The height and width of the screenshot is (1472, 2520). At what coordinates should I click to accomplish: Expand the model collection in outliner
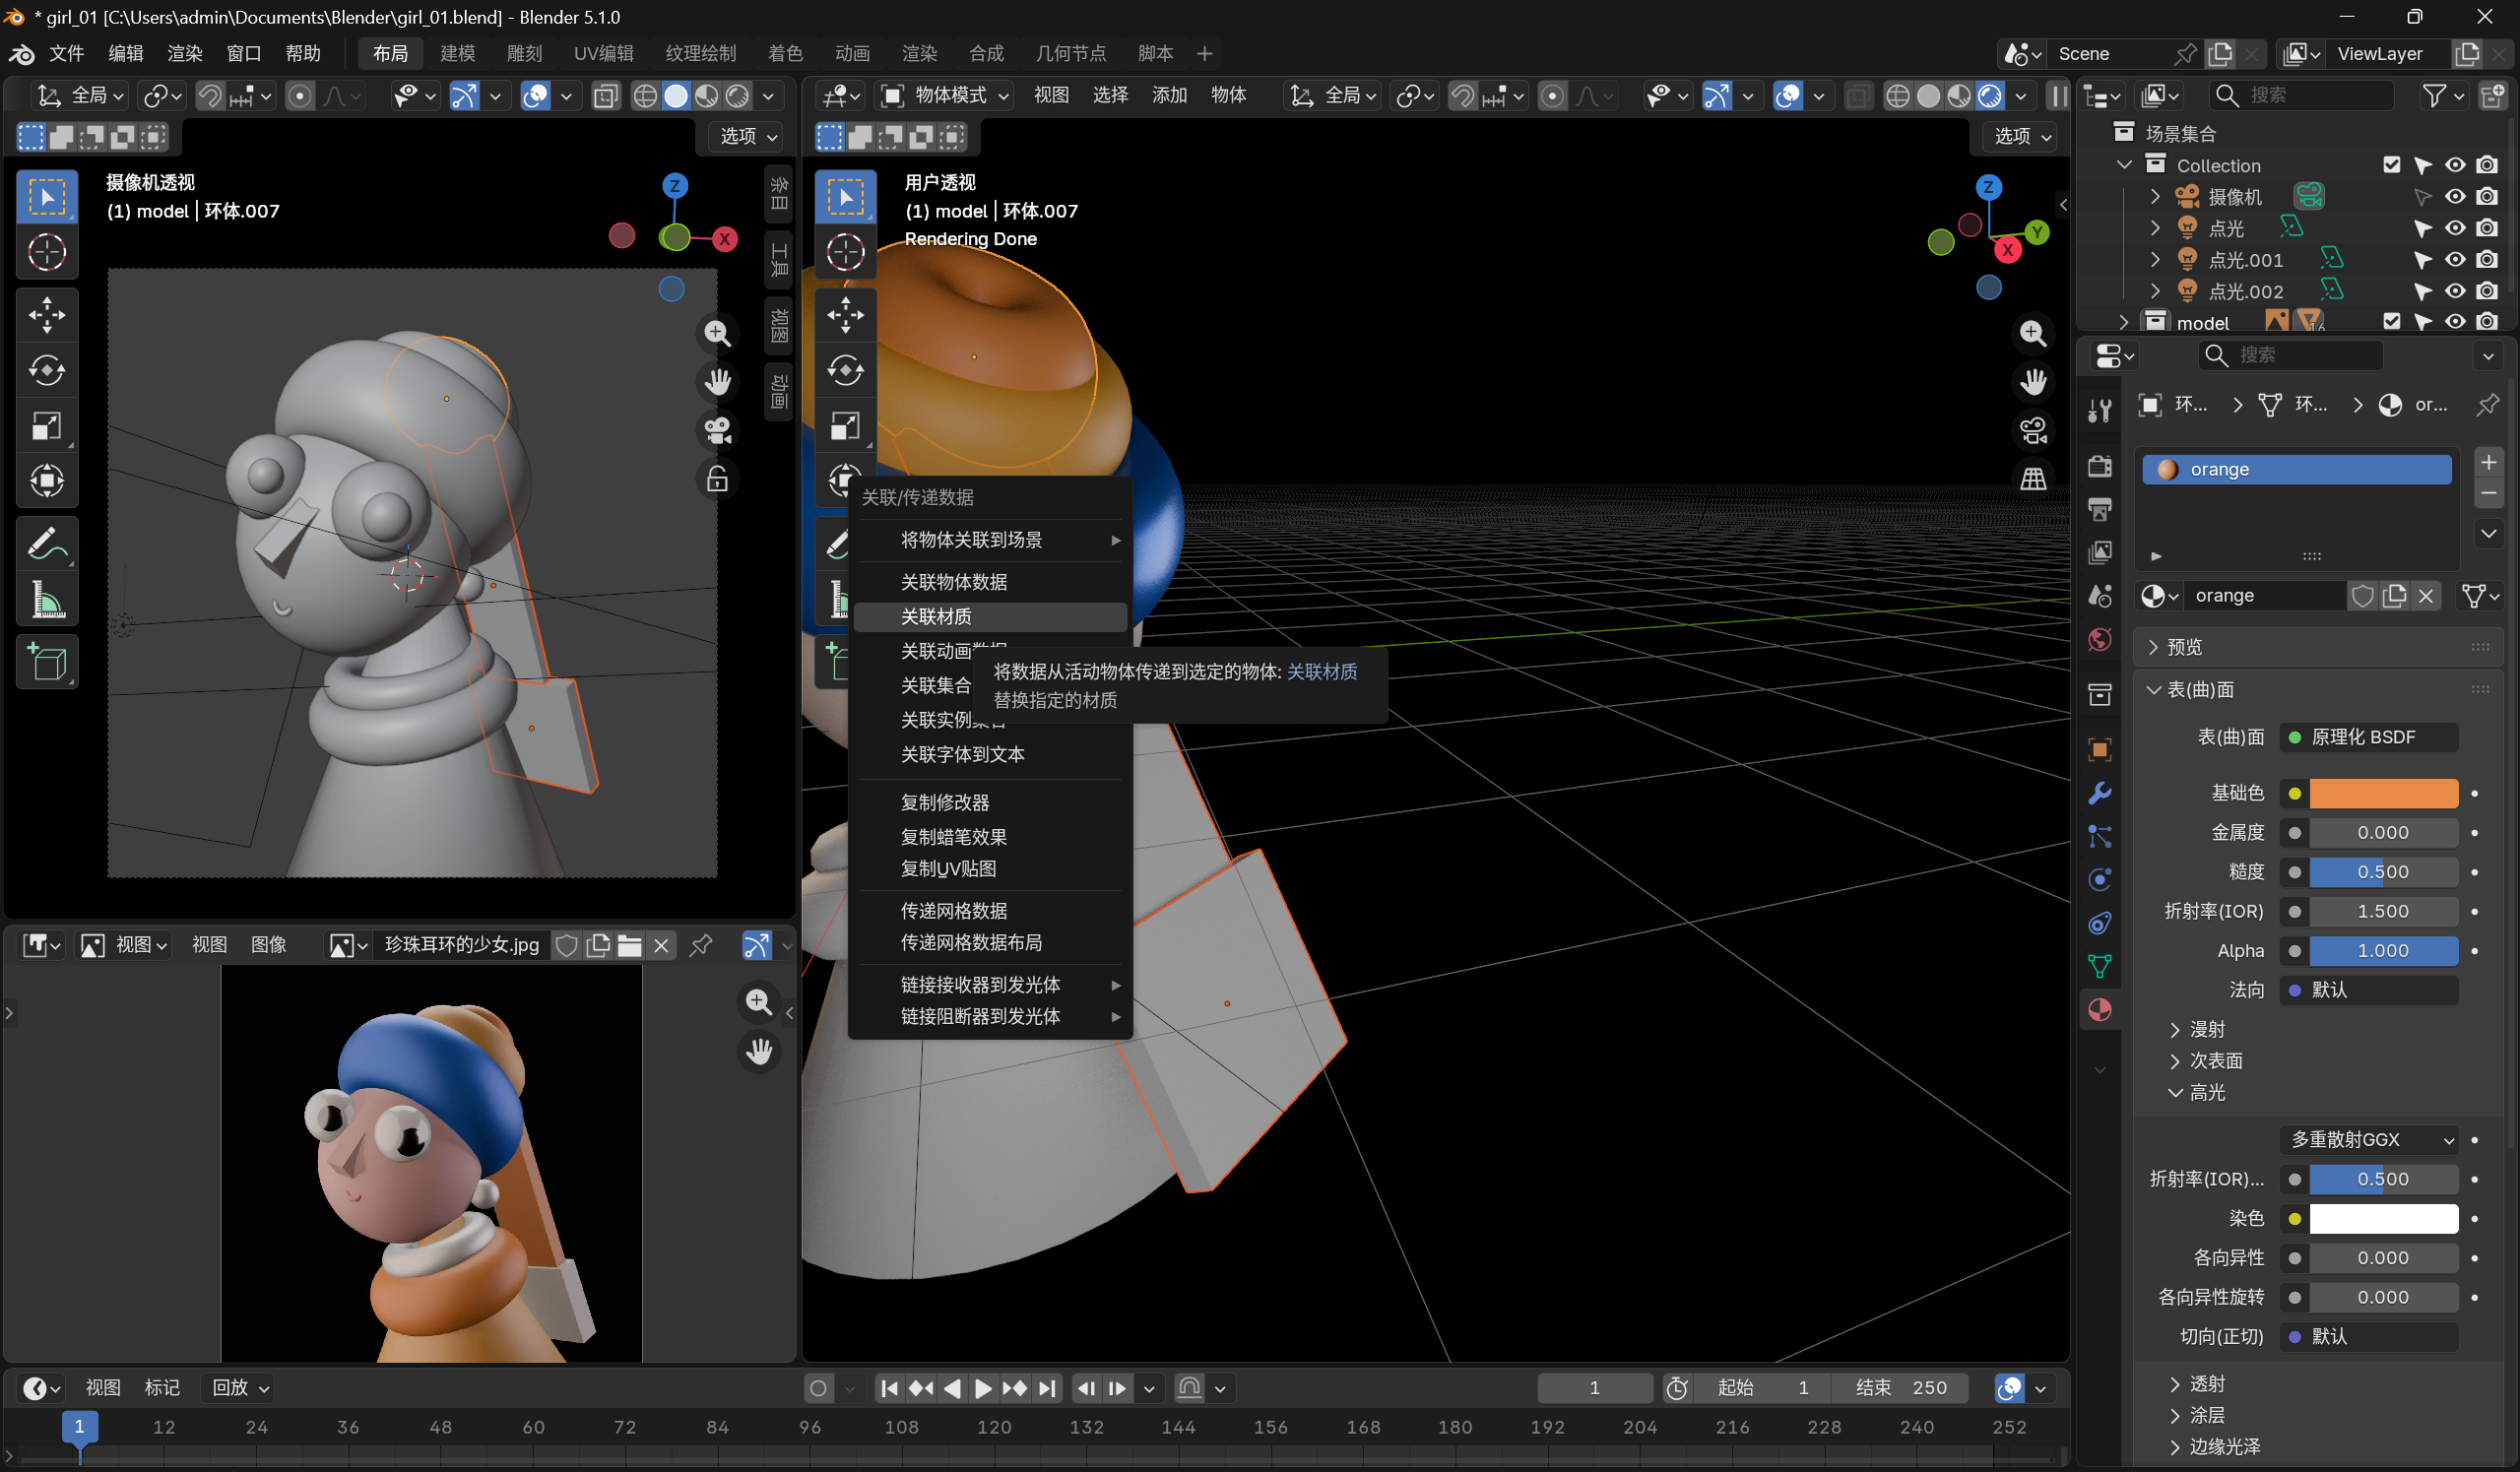pyautogui.click(x=2124, y=323)
